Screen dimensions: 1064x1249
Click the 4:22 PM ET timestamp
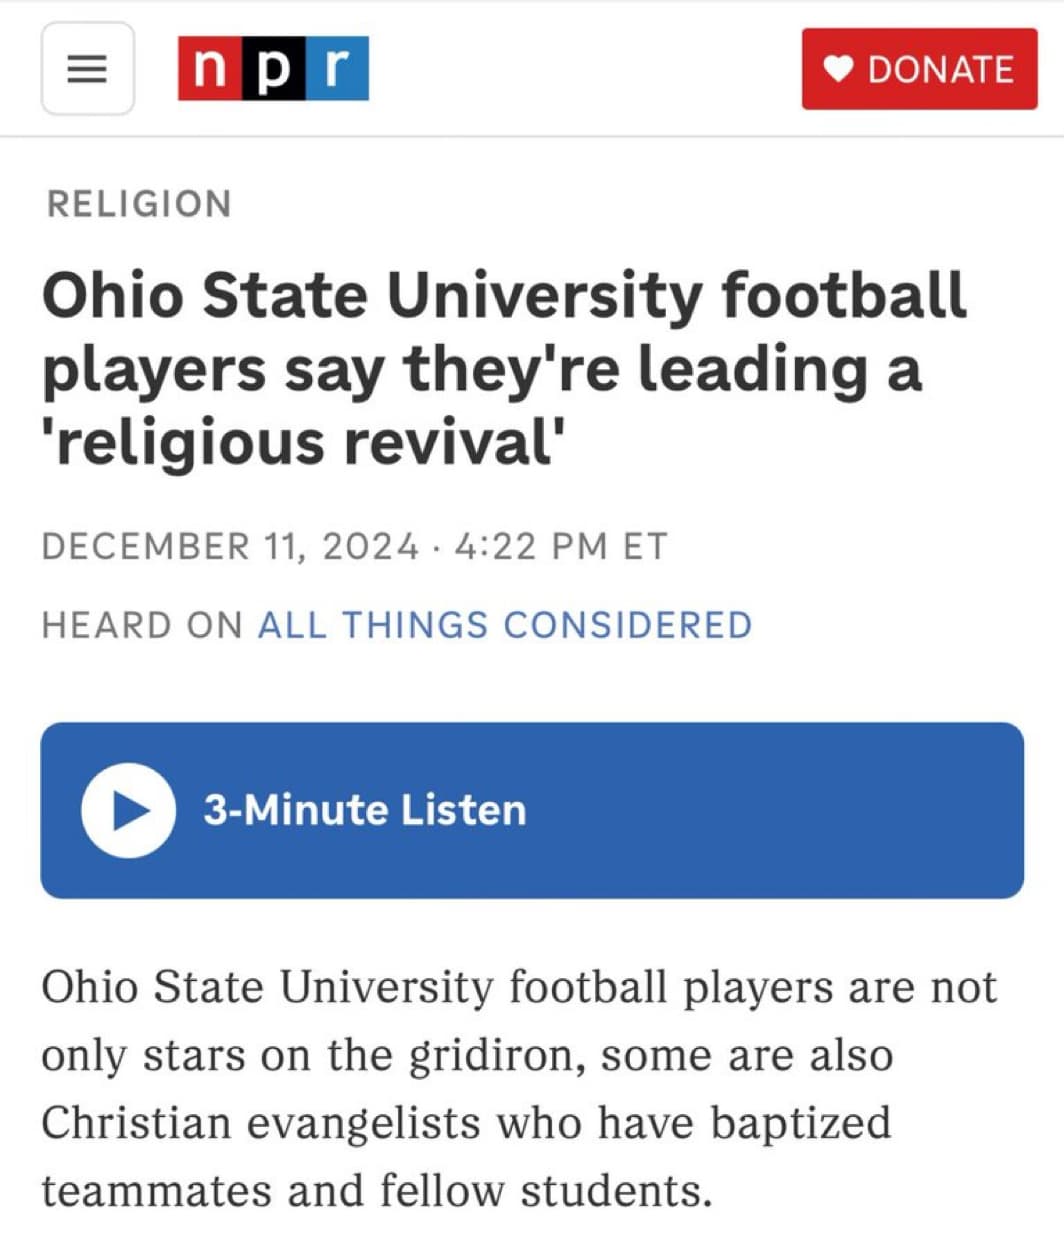560,547
